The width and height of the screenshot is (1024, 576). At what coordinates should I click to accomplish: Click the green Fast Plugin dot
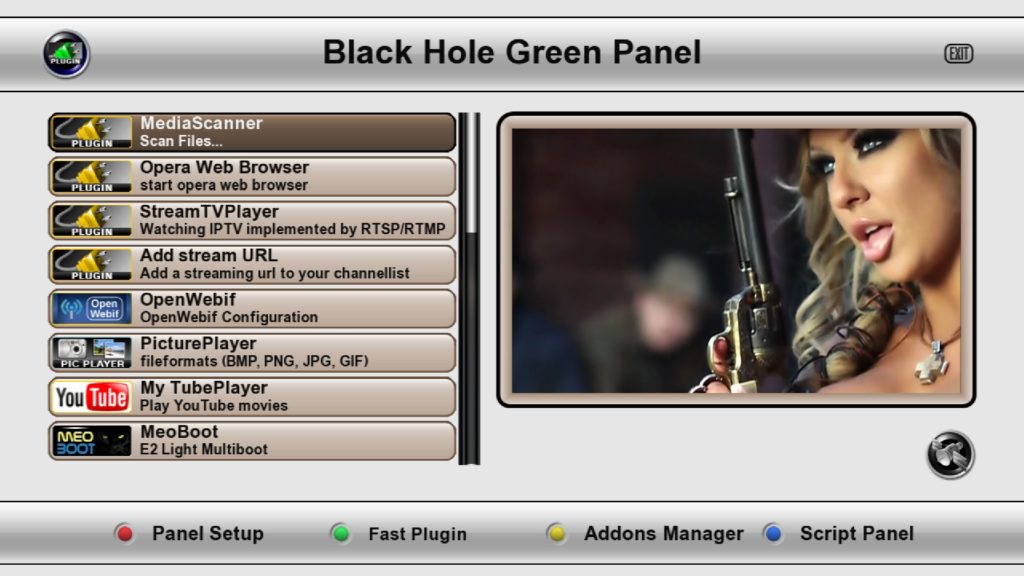tap(340, 534)
